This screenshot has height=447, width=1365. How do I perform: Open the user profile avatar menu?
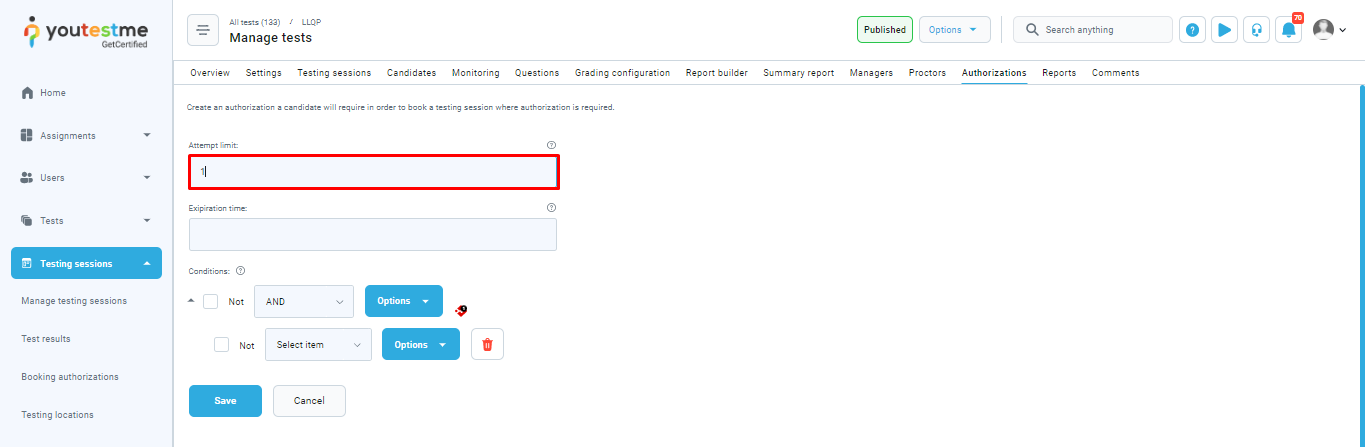click(1329, 30)
